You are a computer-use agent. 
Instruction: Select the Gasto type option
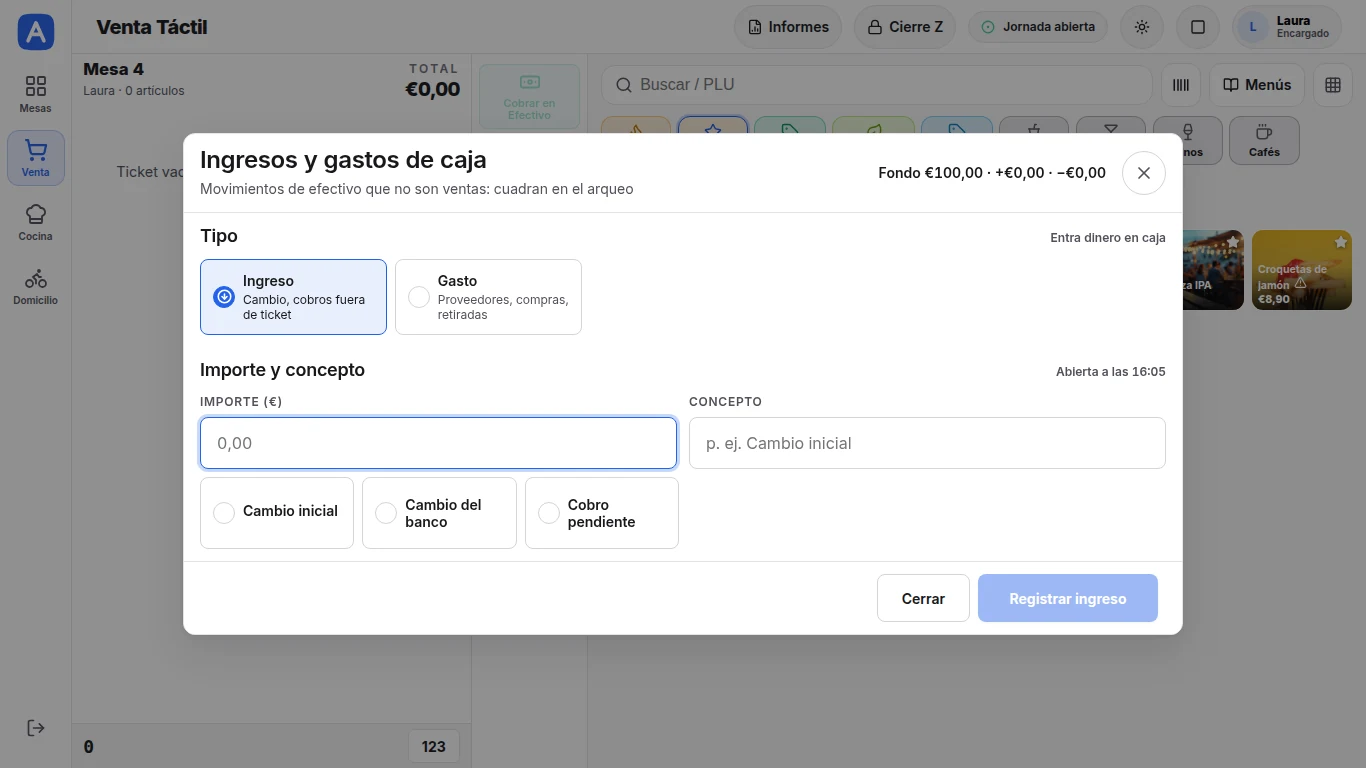point(488,297)
